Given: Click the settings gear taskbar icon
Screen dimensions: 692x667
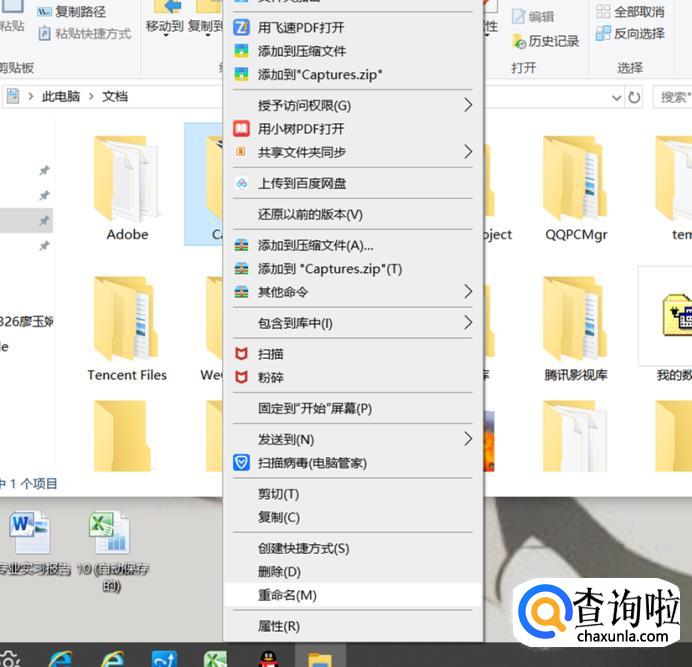Looking at the screenshot, I should coord(9,659).
